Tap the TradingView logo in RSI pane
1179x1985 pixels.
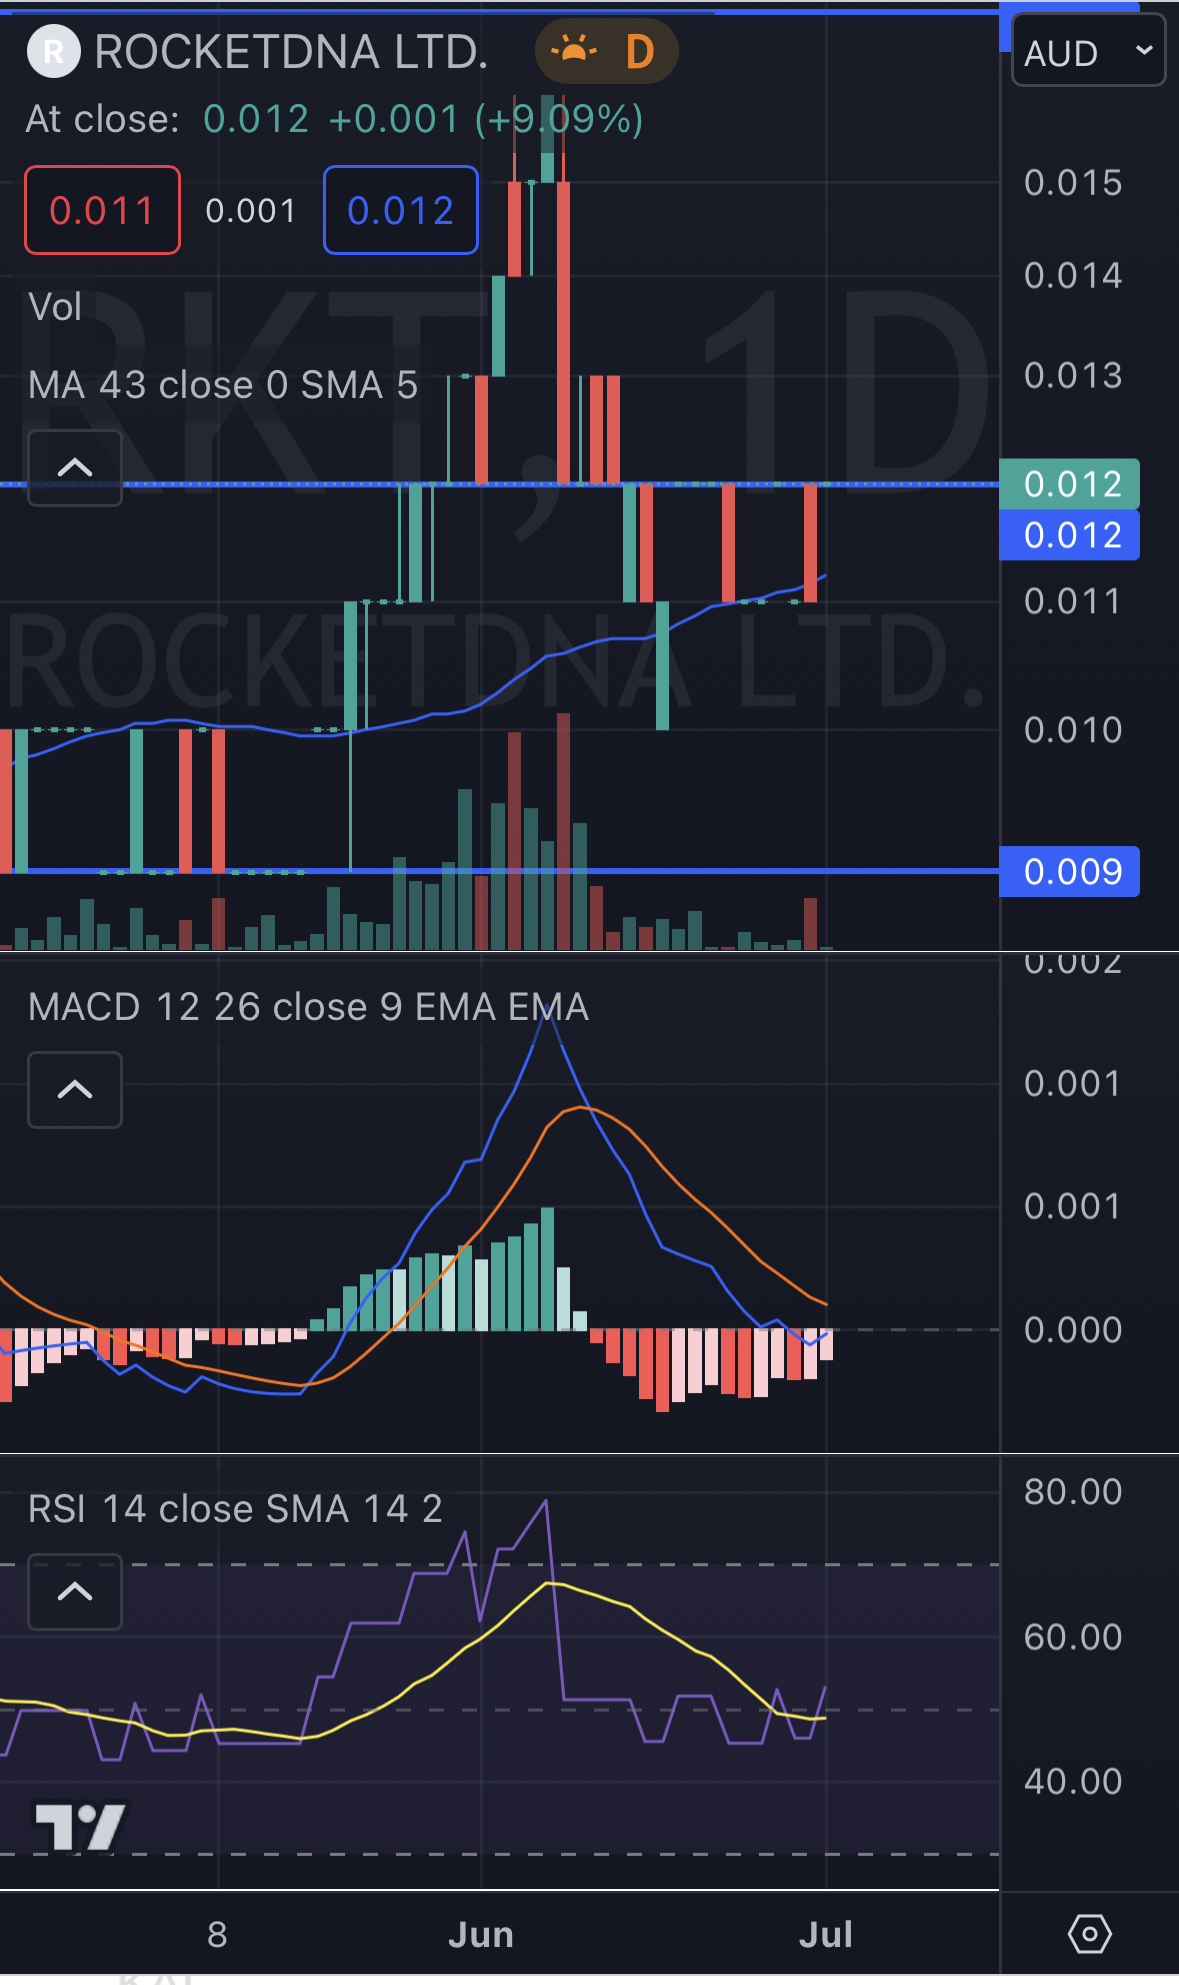click(x=80, y=1827)
